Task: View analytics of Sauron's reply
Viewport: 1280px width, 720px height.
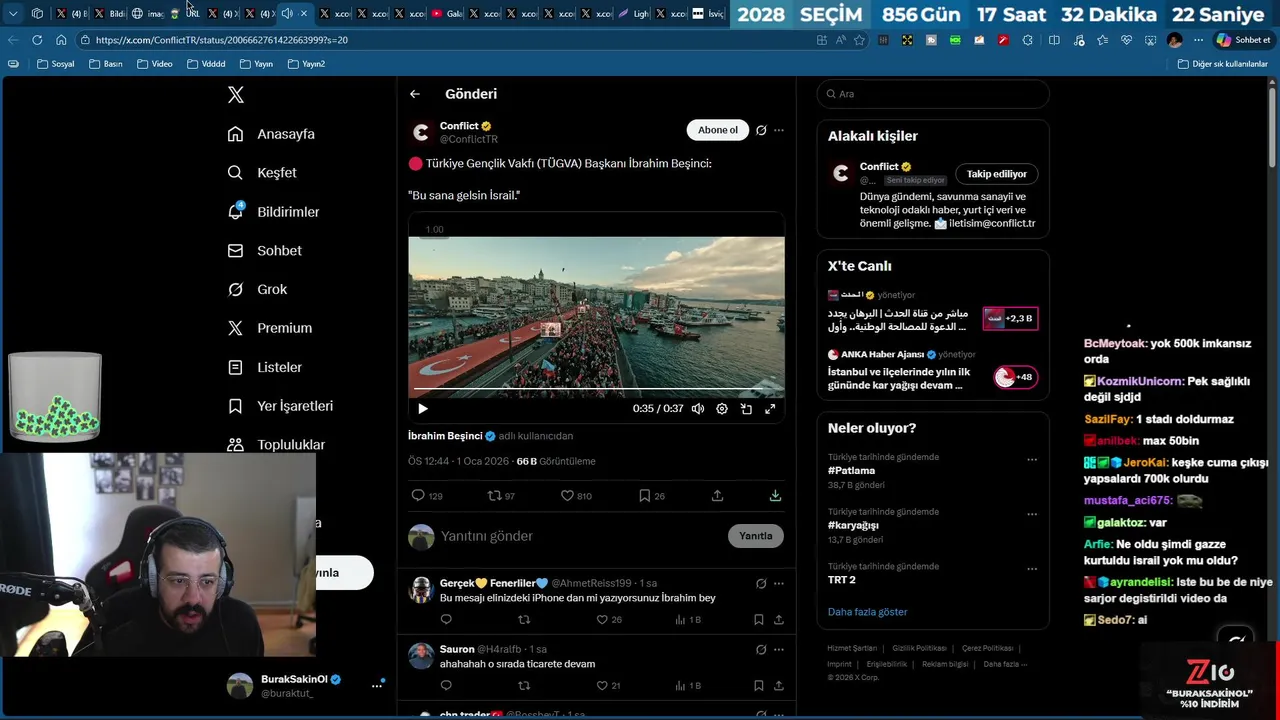Action: [x=688, y=686]
